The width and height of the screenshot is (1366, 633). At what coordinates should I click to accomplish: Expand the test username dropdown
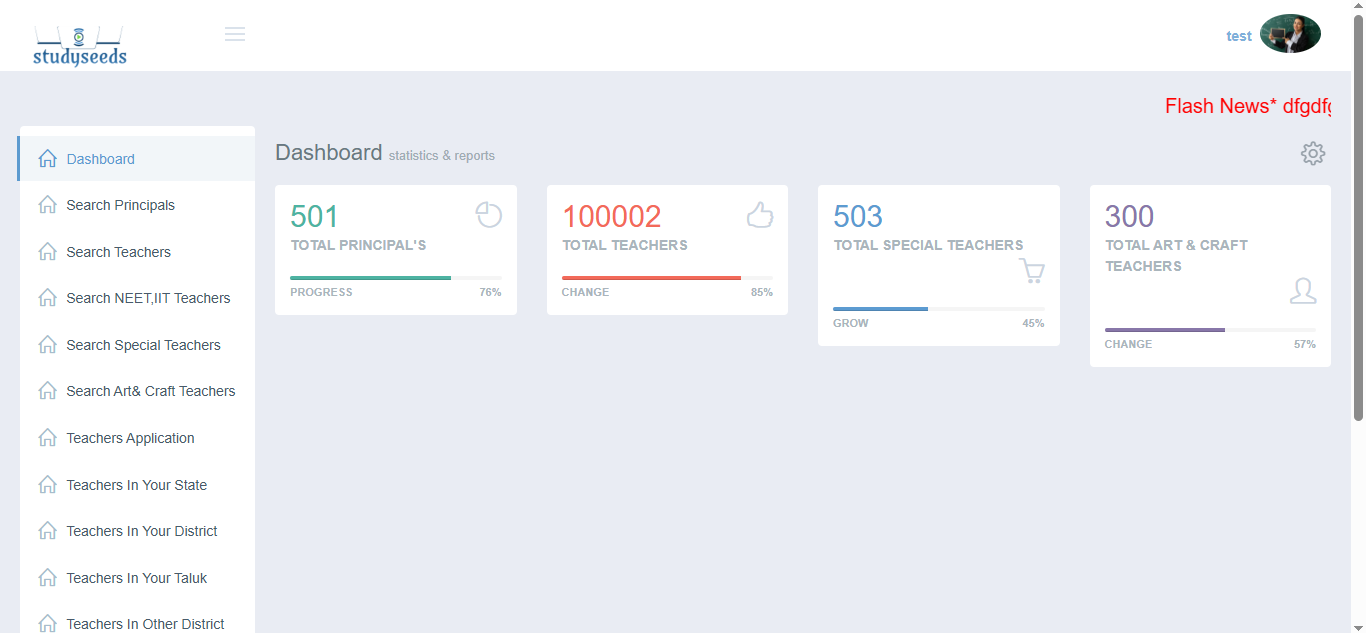1238,36
